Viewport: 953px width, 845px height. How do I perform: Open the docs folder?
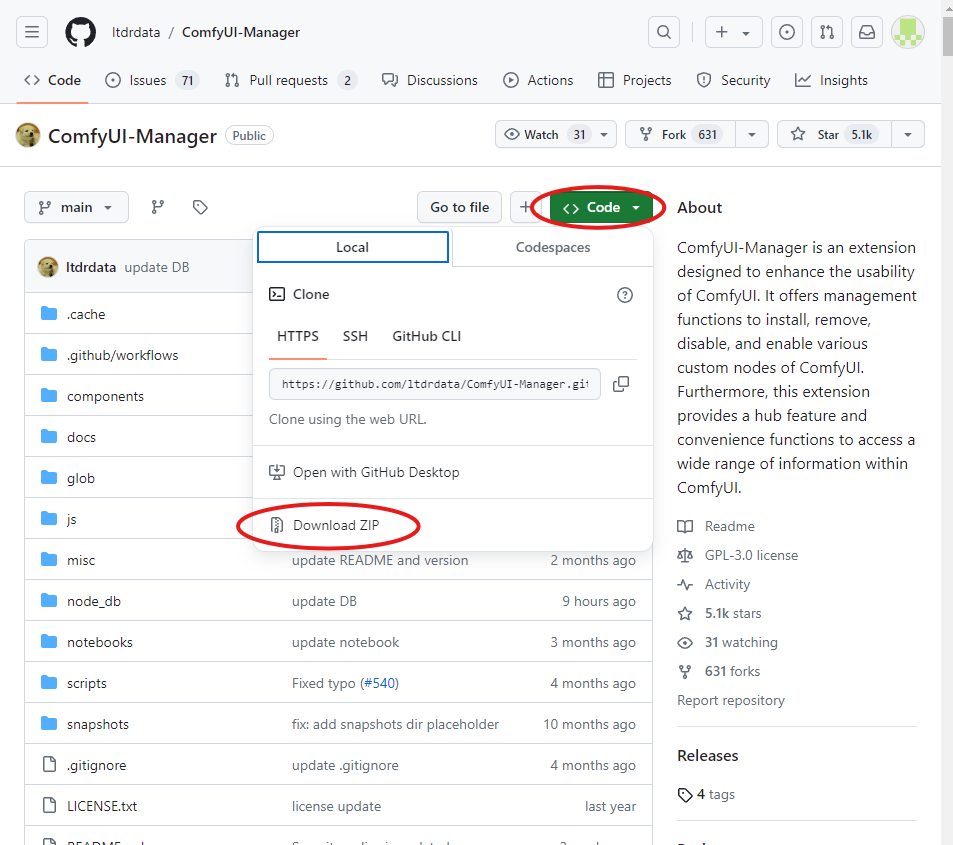pos(81,437)
